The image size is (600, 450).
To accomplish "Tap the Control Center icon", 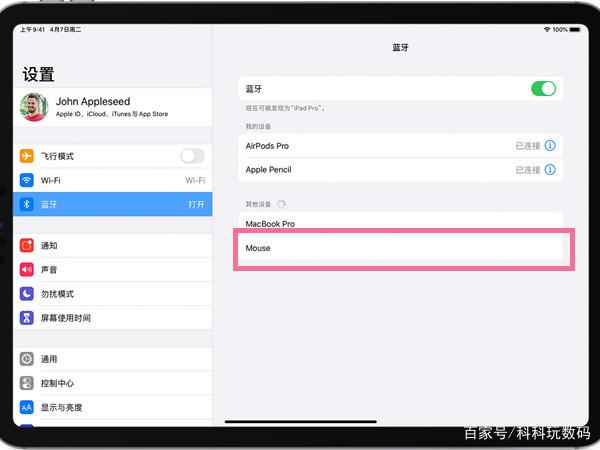I will pyautogui.click(x=26, y=383).
